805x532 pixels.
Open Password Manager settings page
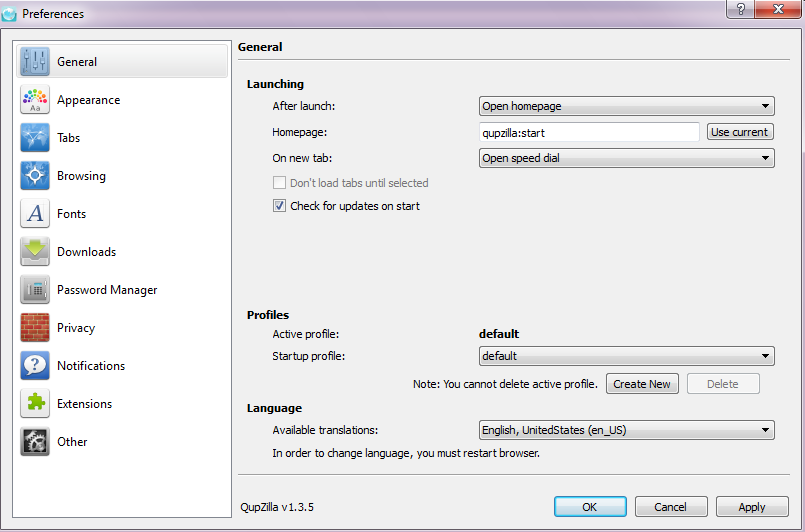[122, 290]
